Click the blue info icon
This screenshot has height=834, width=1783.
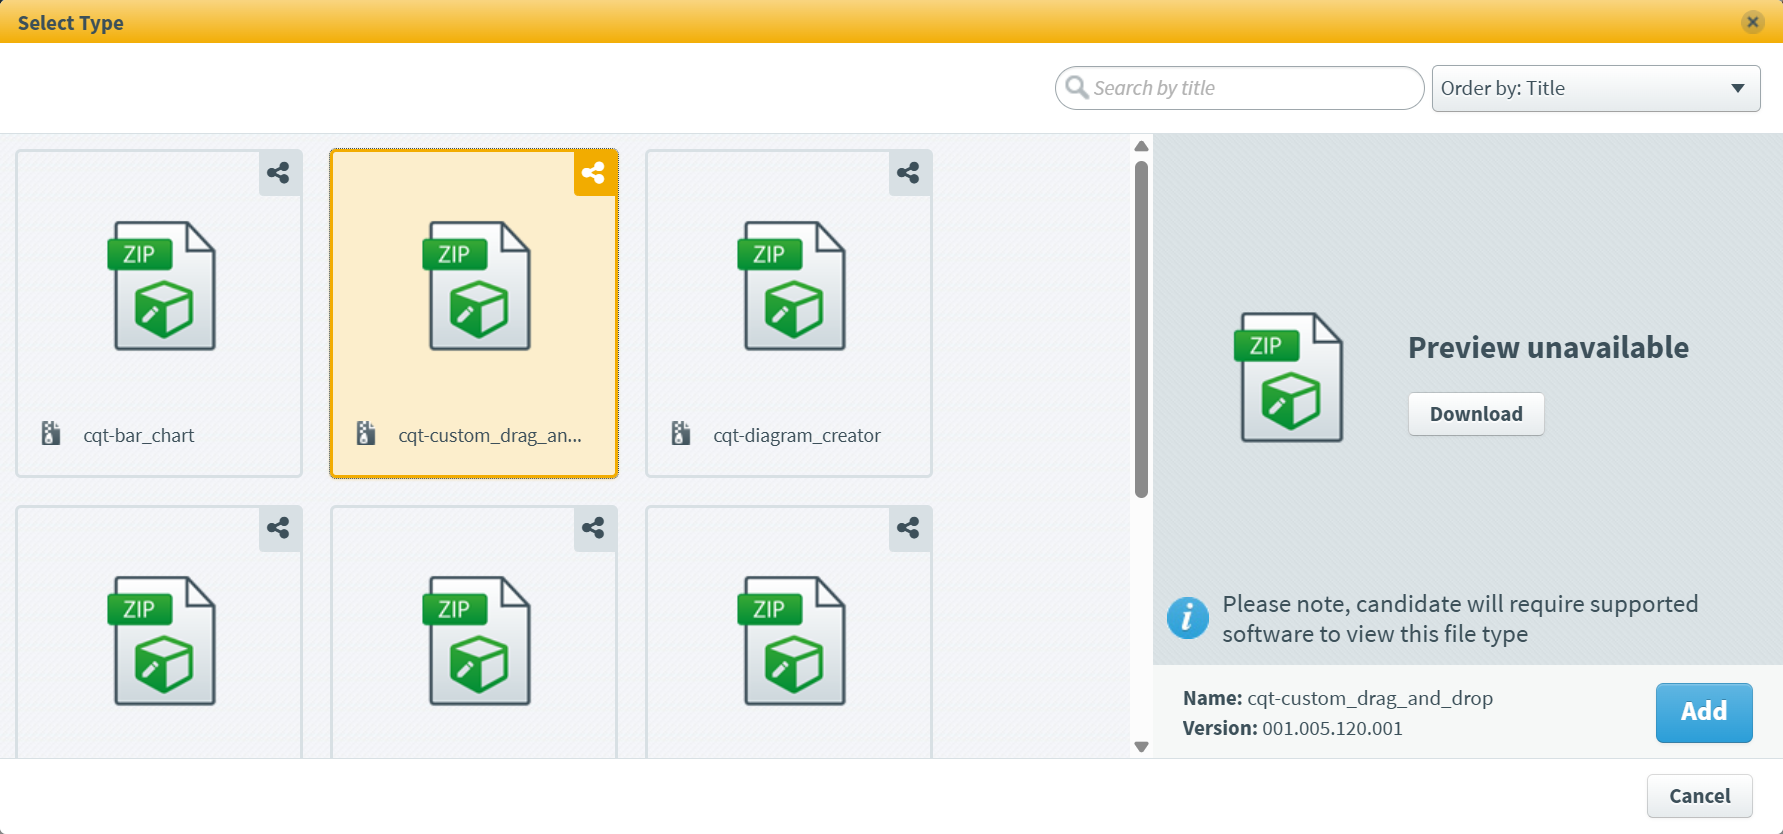click(1187, 618)
